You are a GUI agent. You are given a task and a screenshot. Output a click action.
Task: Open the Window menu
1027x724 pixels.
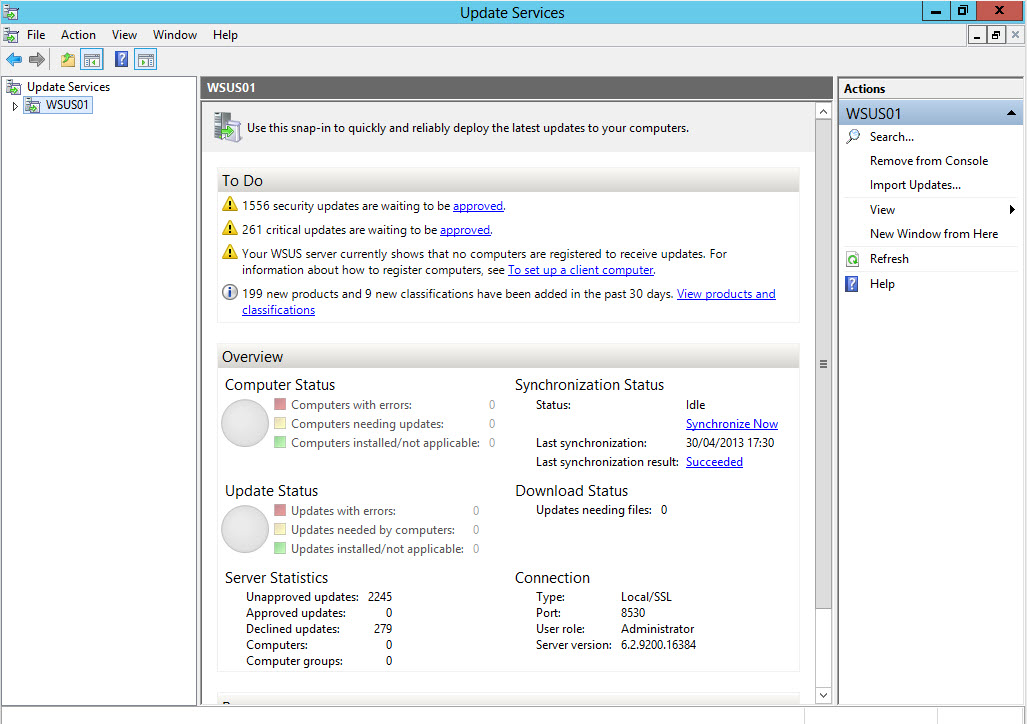pyautogui.click(x=175, y=35)
